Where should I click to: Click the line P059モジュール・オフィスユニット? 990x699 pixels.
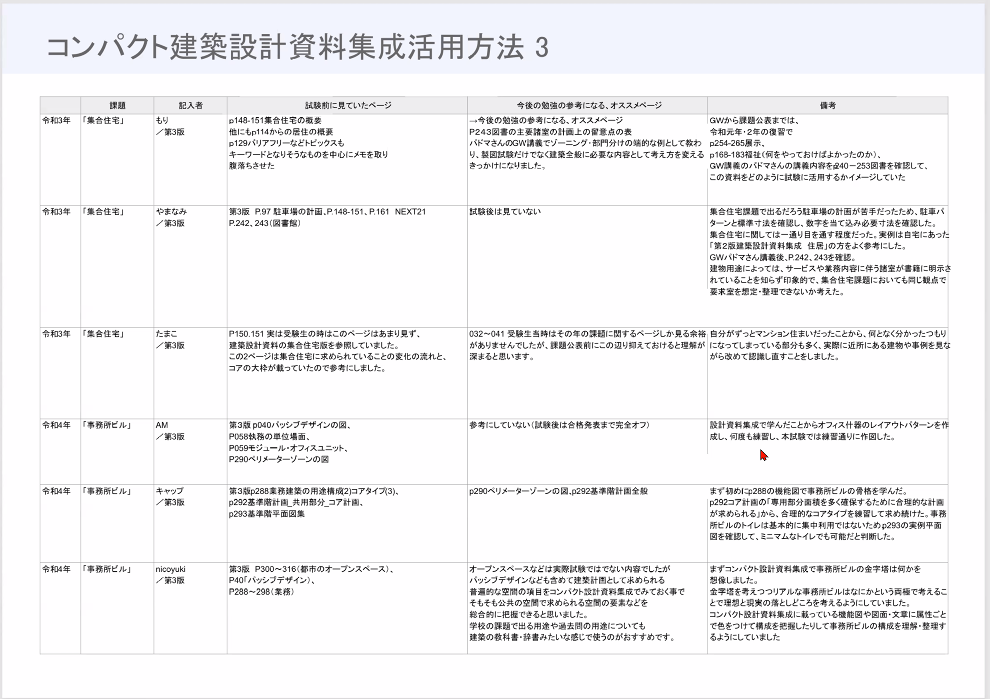(x=289, y=448)
